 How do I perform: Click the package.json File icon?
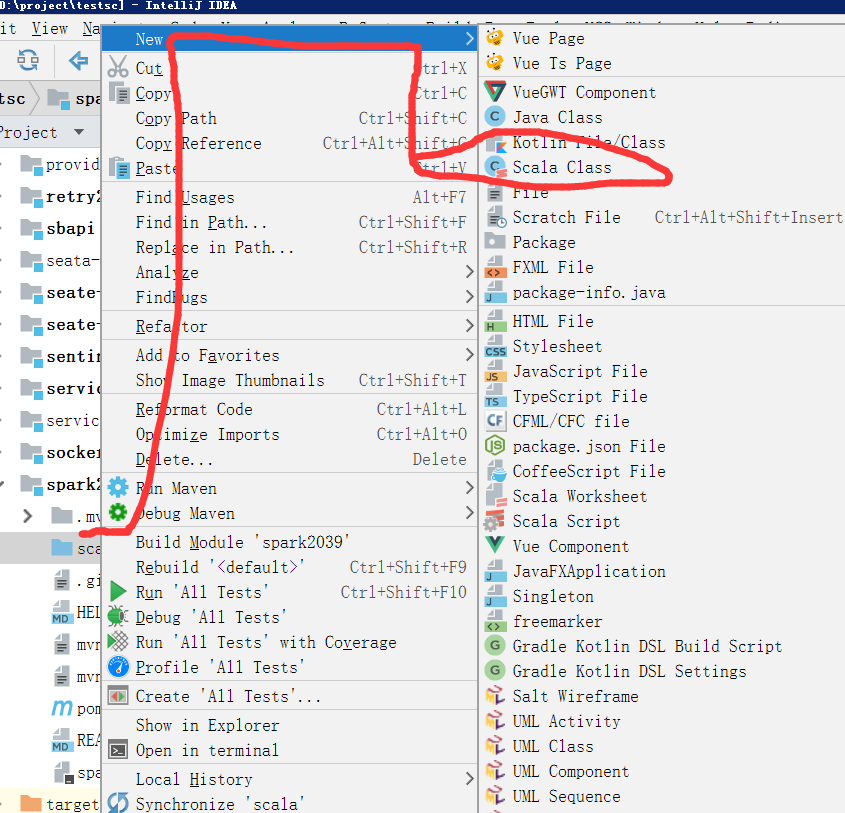coord(495,446)
